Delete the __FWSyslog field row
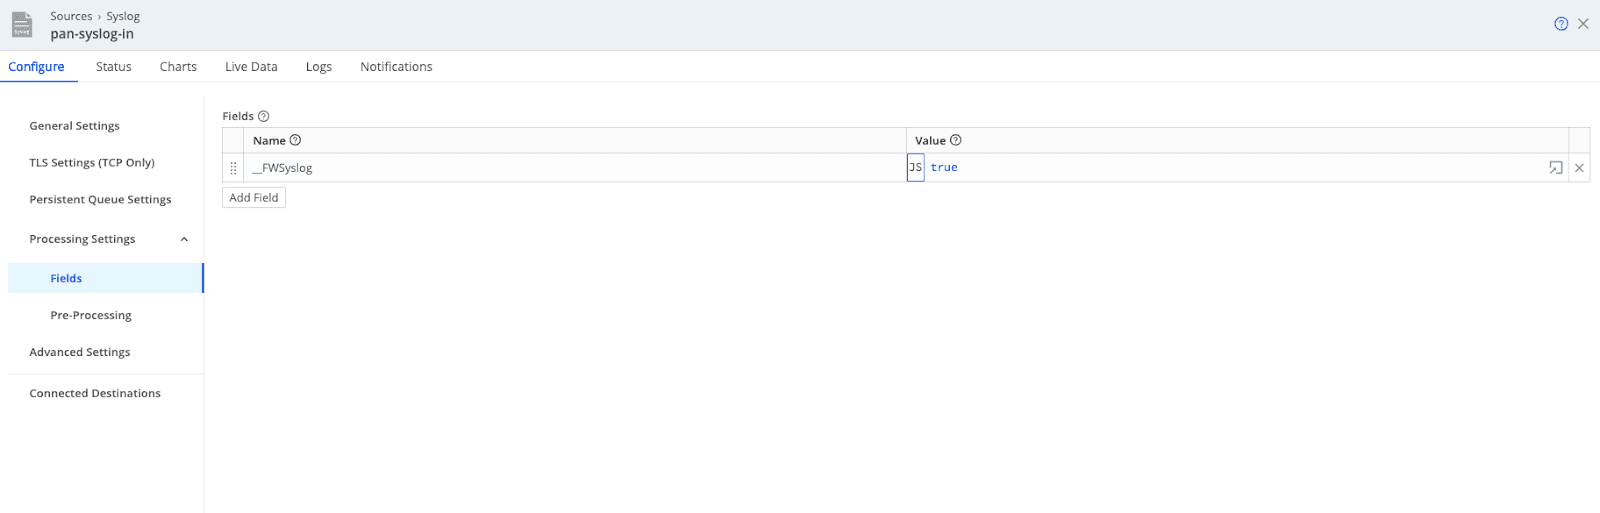The width and height of the screenshot is (1600, 513). click(1579, 168)
